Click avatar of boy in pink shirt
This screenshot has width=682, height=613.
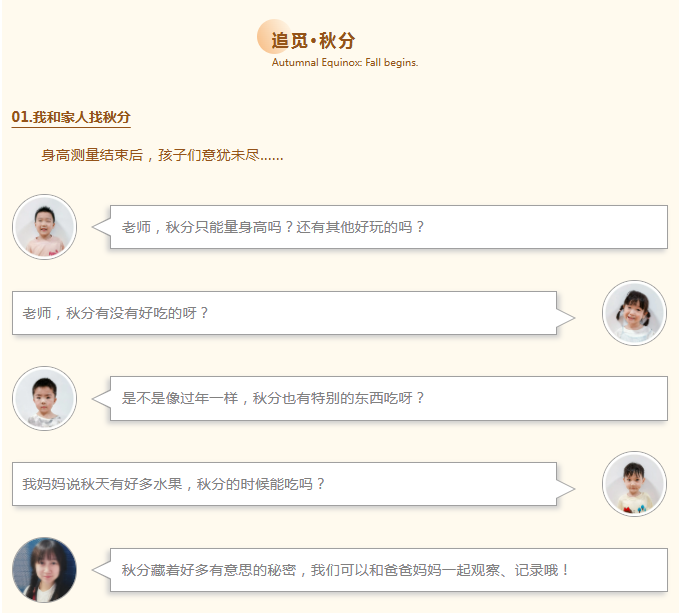(x=44, y=227)
